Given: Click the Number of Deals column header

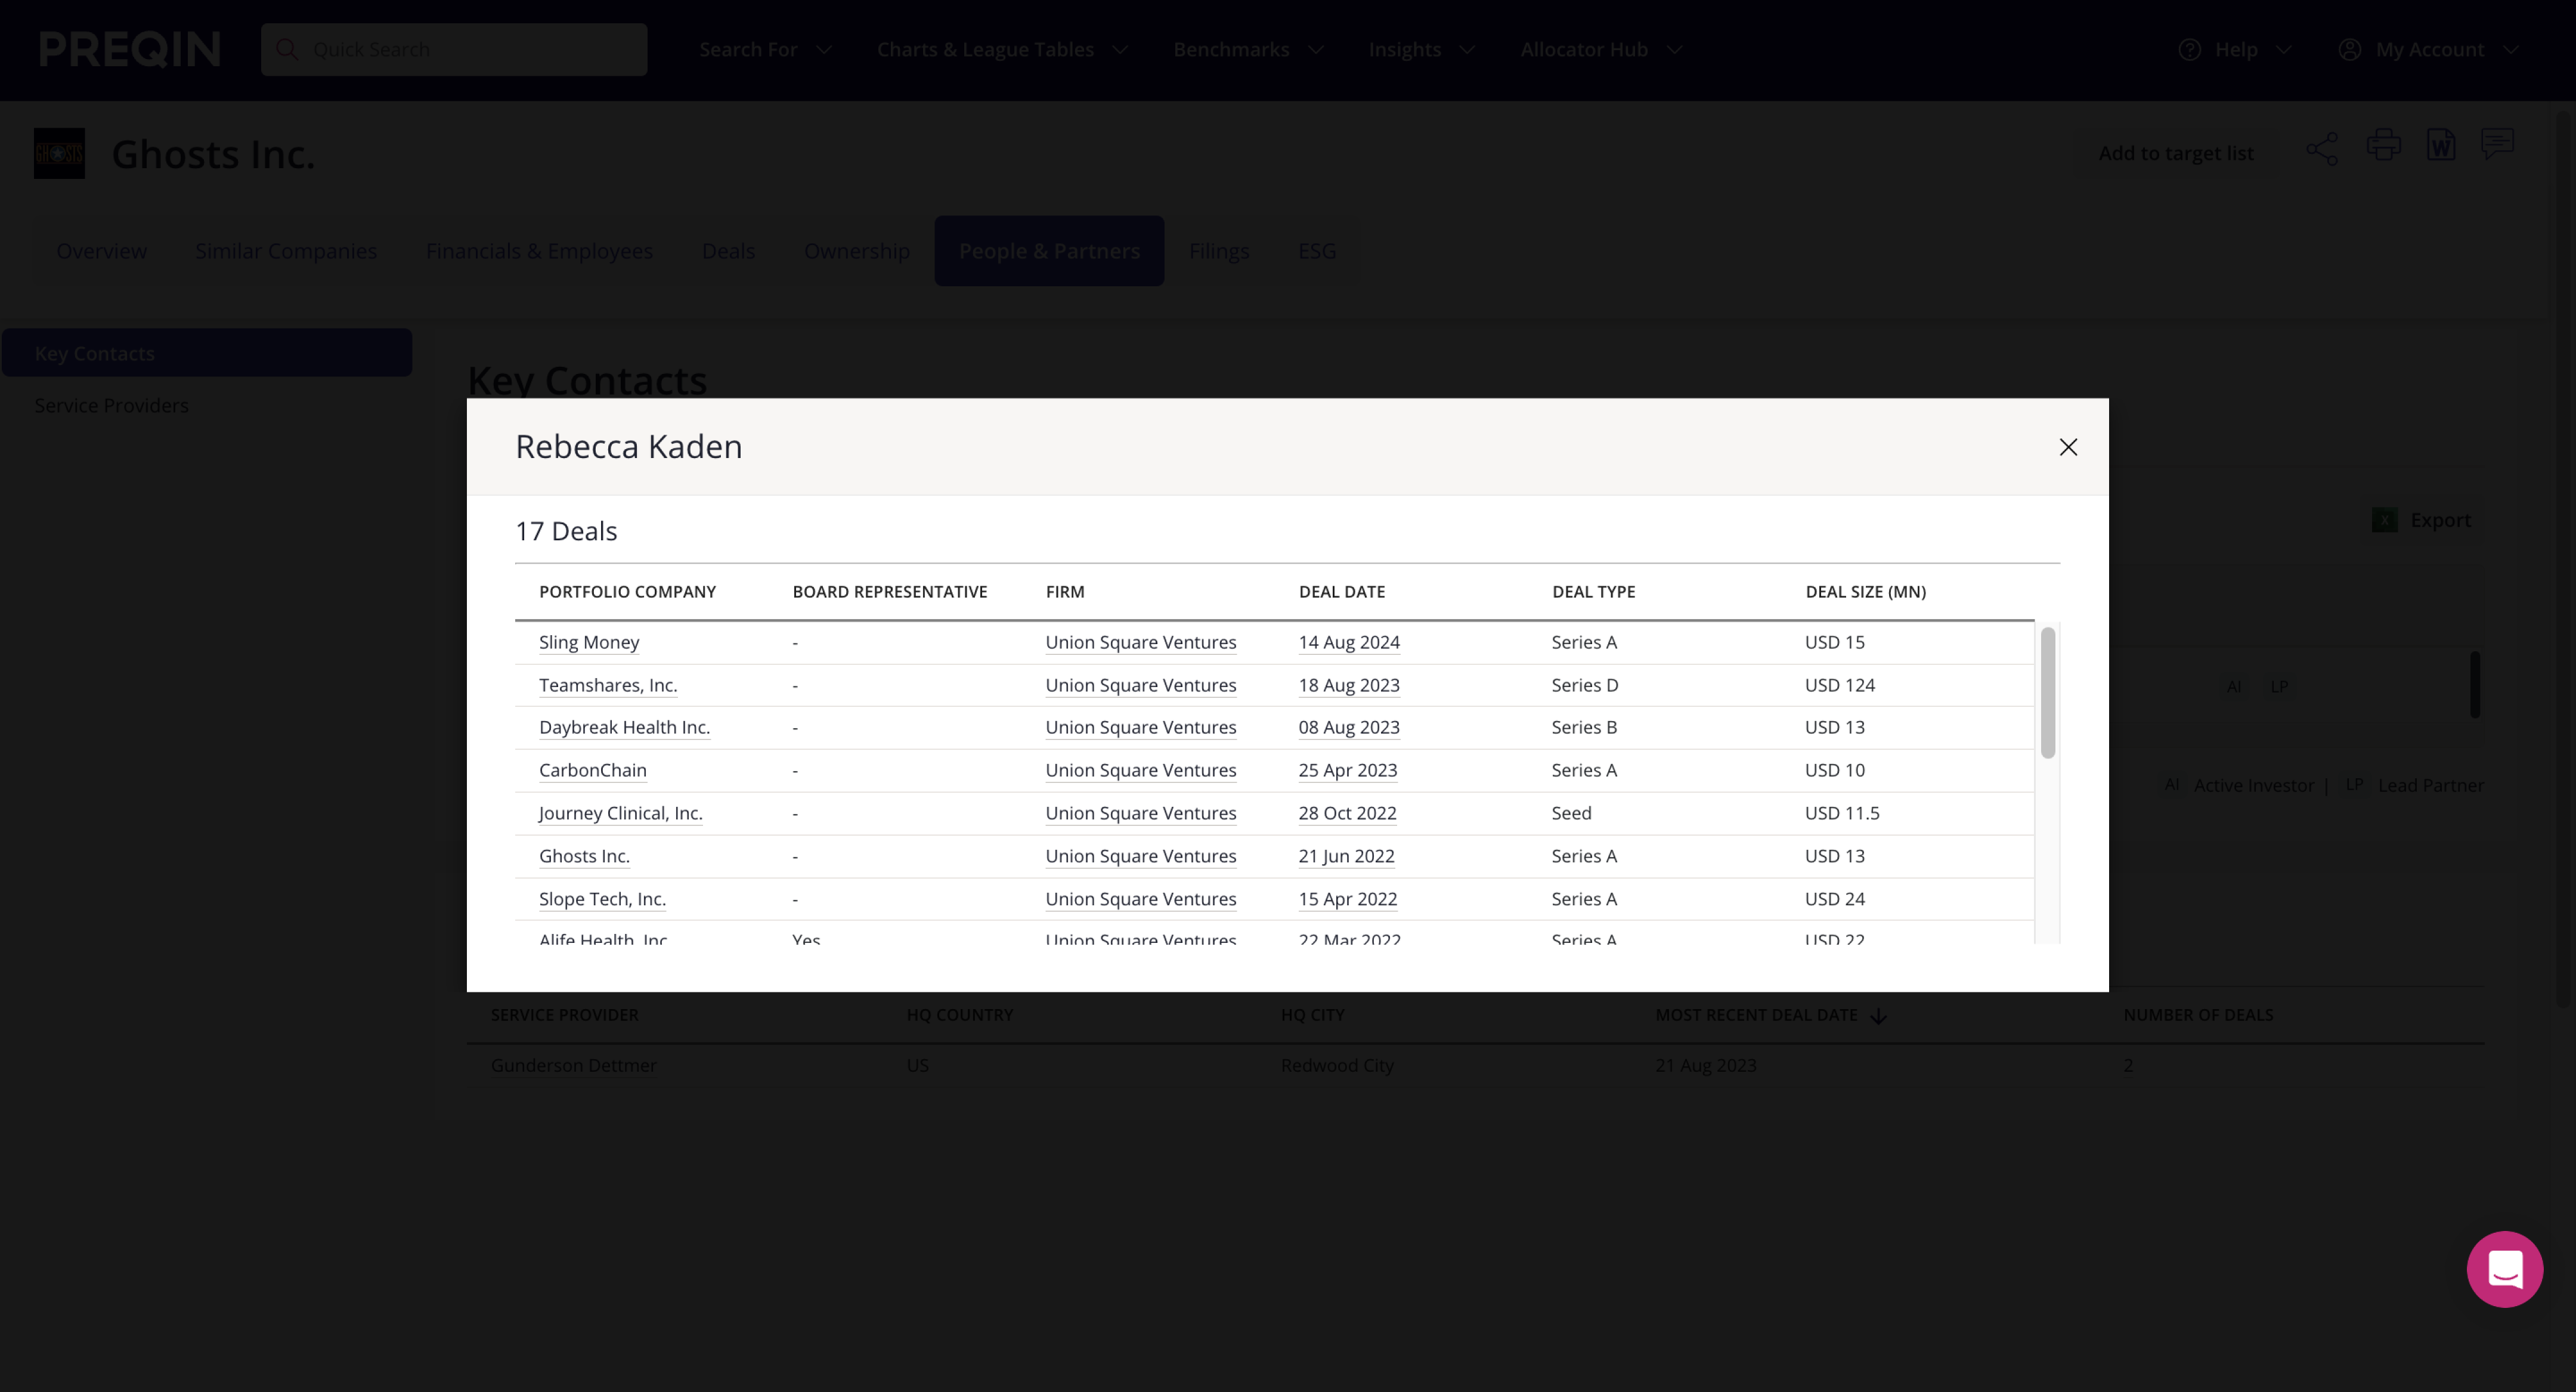Looking at the screenshot, I should click(2198, 1015).
